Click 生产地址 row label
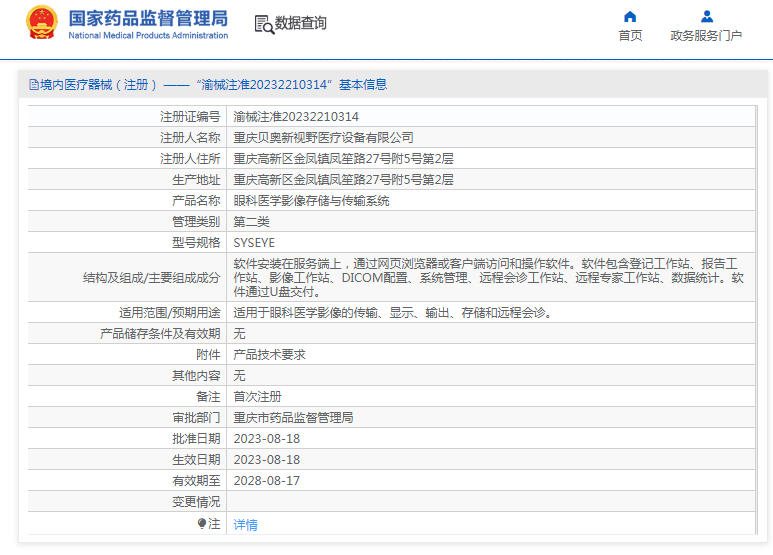The width and height of the screenshot is (773, 555). click(x=196, y=180)
